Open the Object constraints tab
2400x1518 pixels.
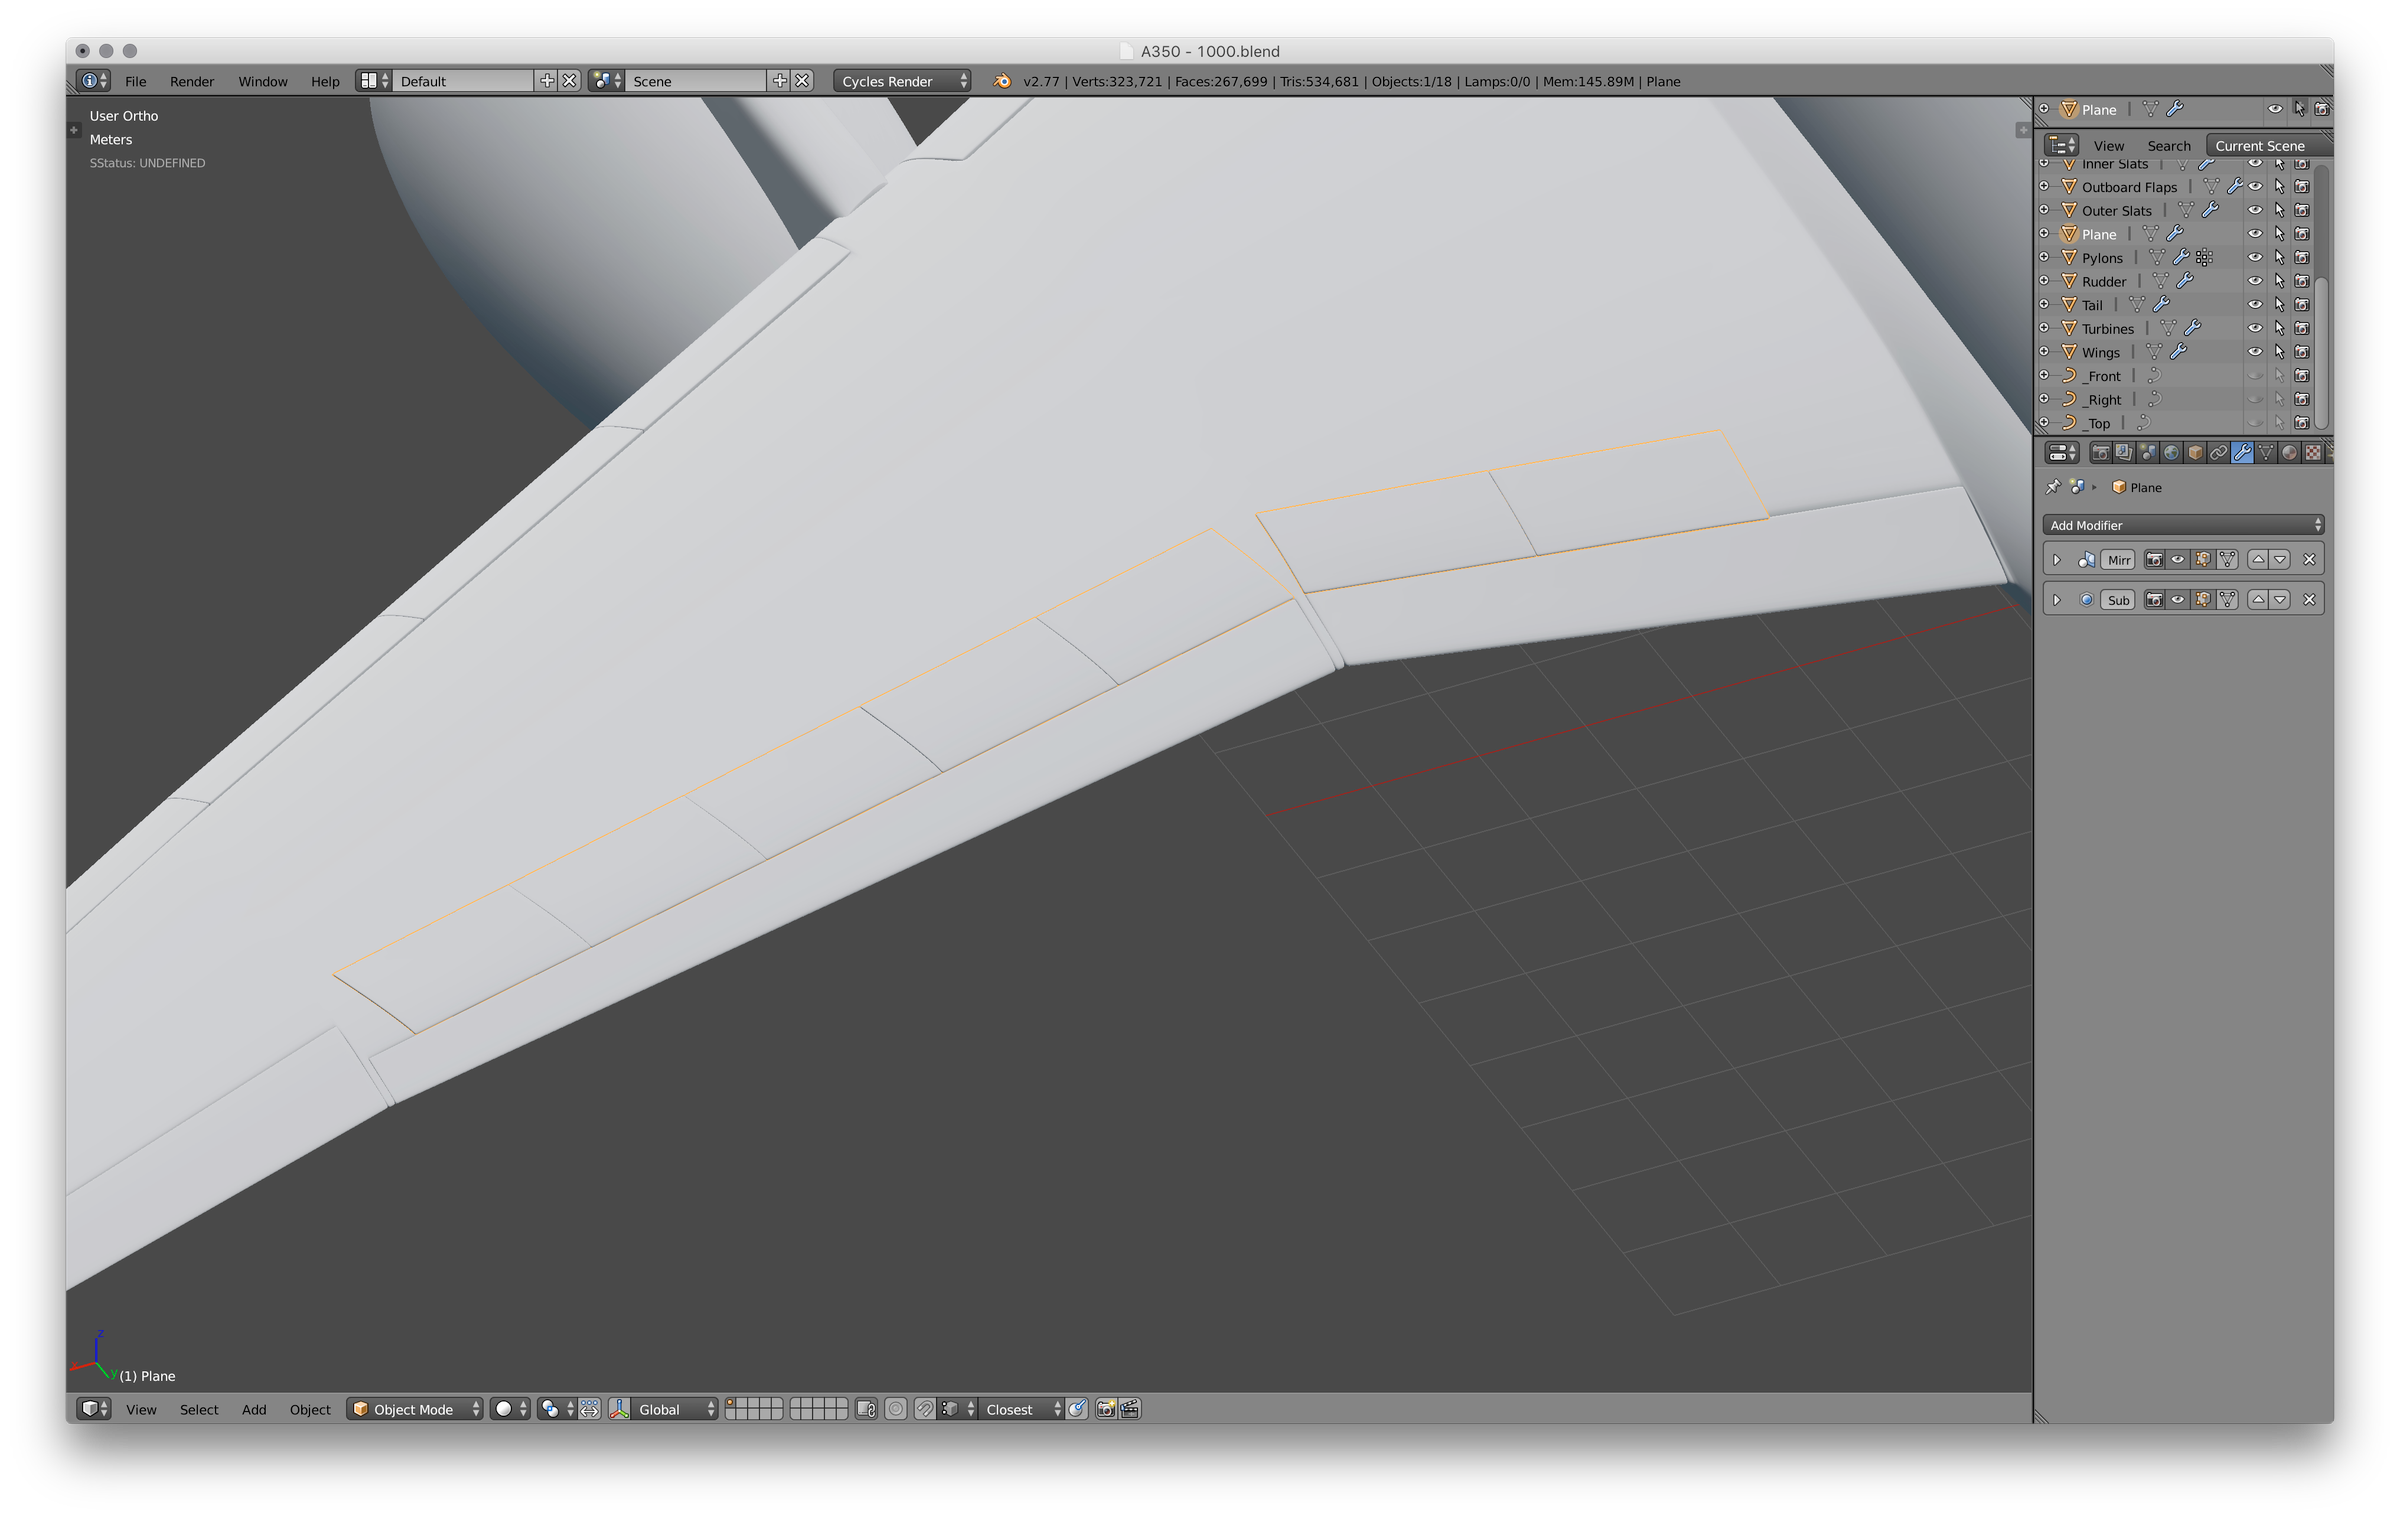[2219, 453]
